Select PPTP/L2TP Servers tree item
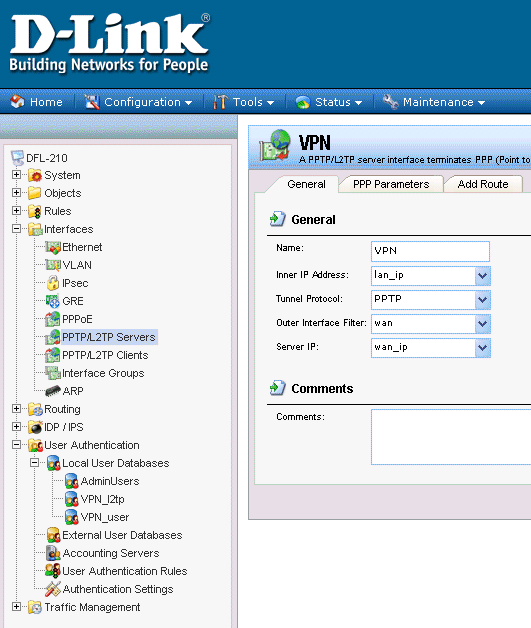 (x=109, y=337)
